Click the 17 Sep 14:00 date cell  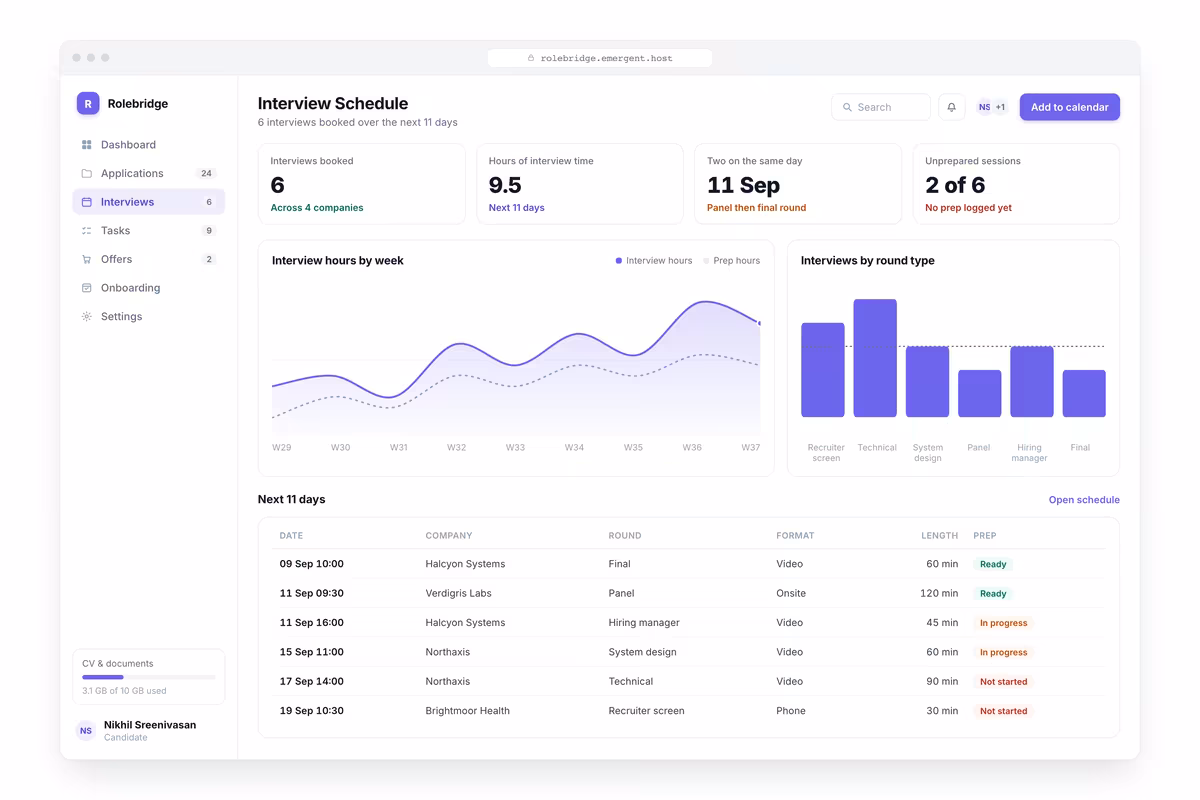click(312, 681)
